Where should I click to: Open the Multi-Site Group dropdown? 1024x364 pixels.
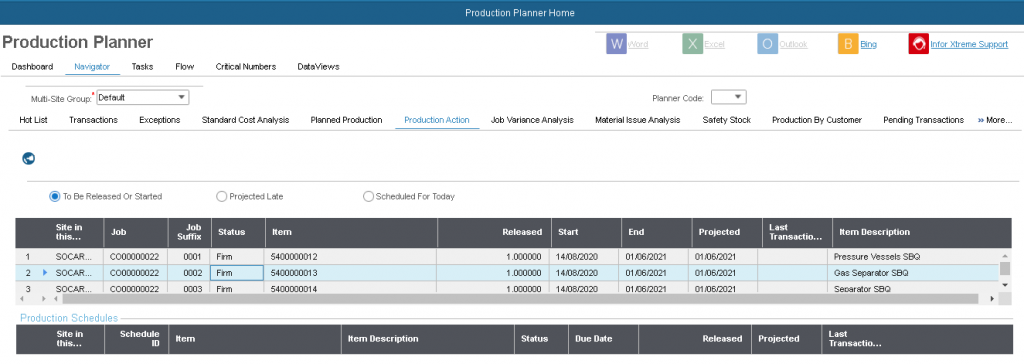[182, 97]
